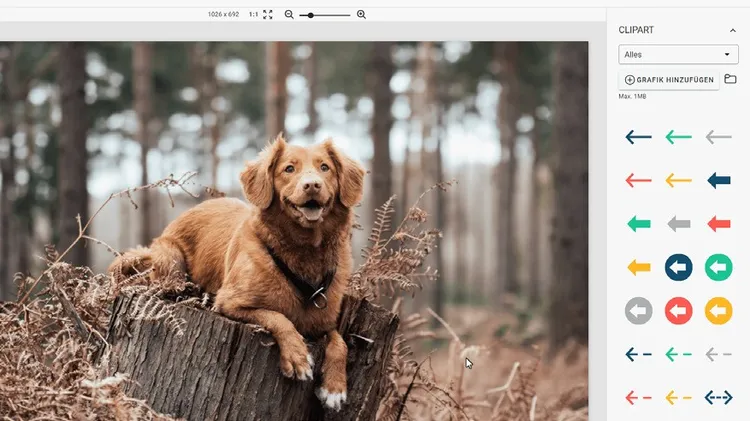Select the red circle arrow clipart
This screenshot has width=750, height=421.
[678, 311]
